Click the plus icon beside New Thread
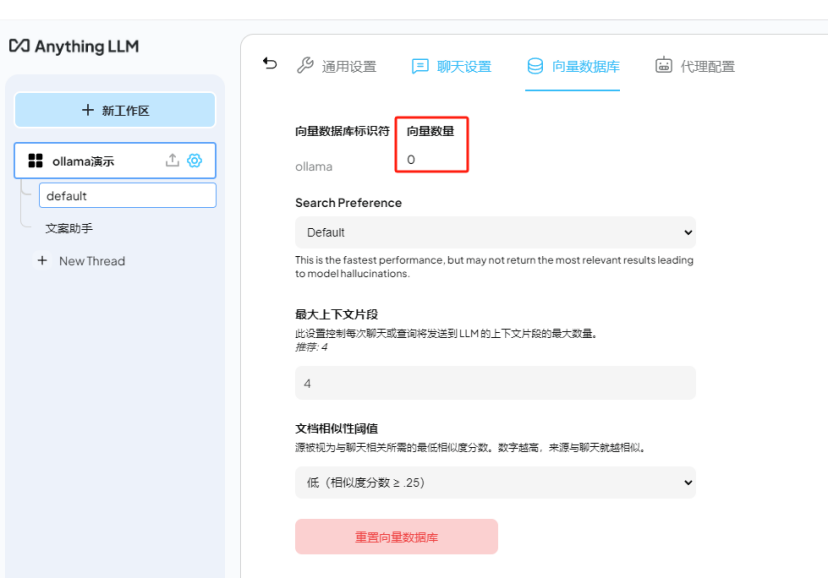 42,261
